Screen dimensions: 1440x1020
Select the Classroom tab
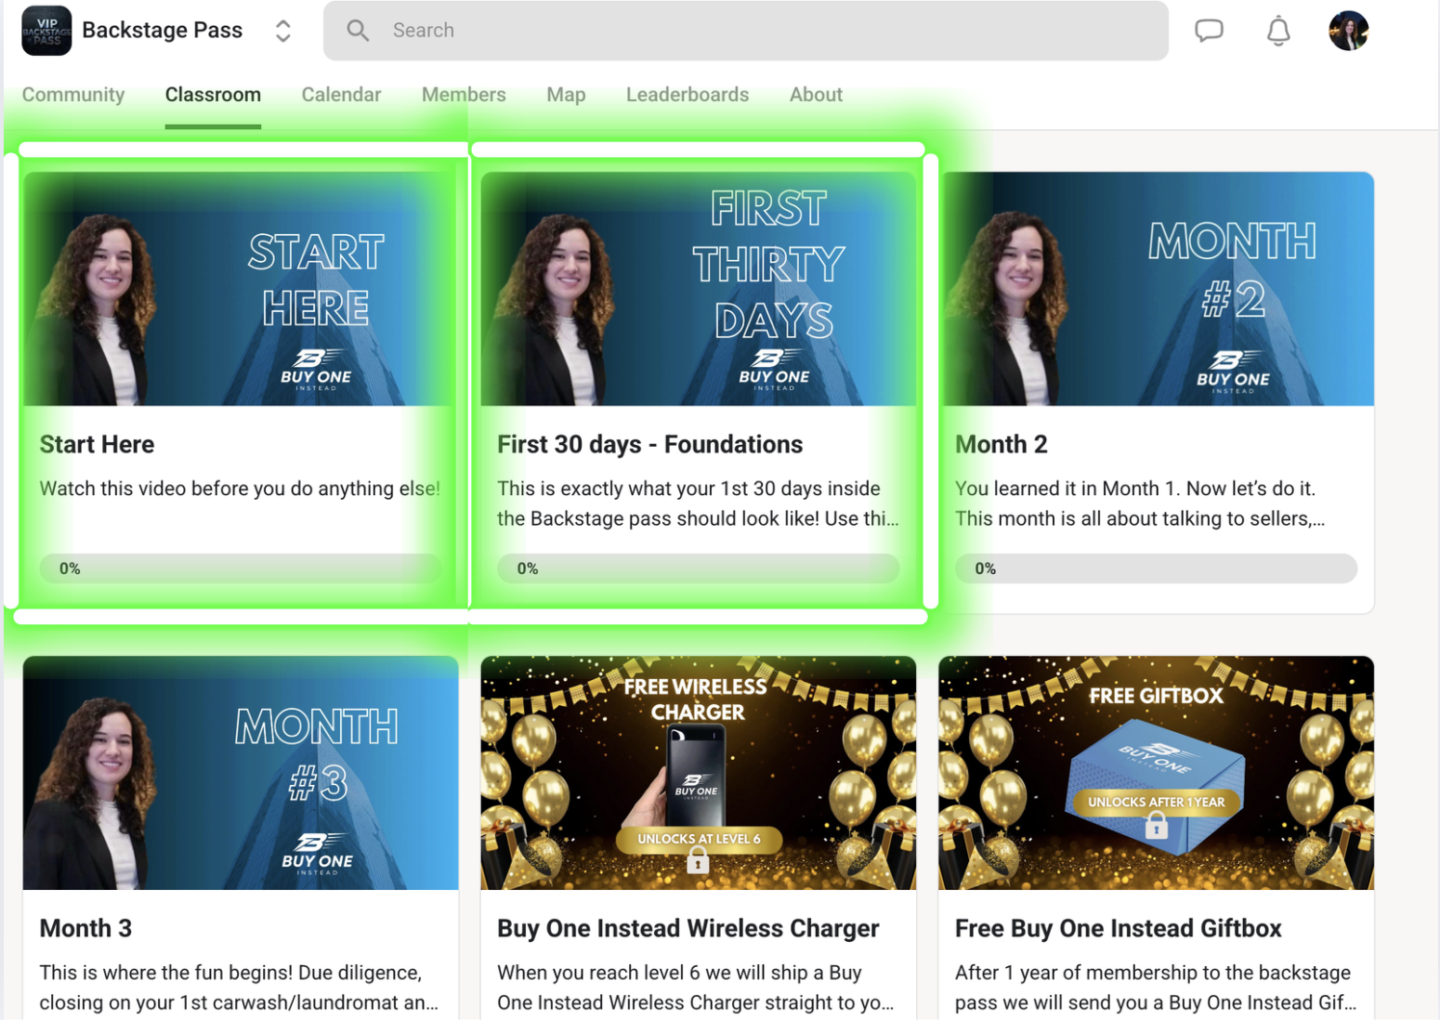213,94
